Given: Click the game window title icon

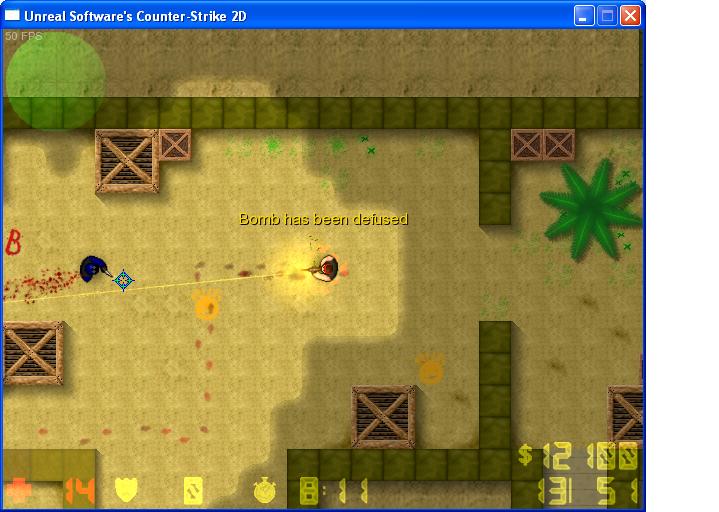Looking at the screenshot, I should (12, 15).
